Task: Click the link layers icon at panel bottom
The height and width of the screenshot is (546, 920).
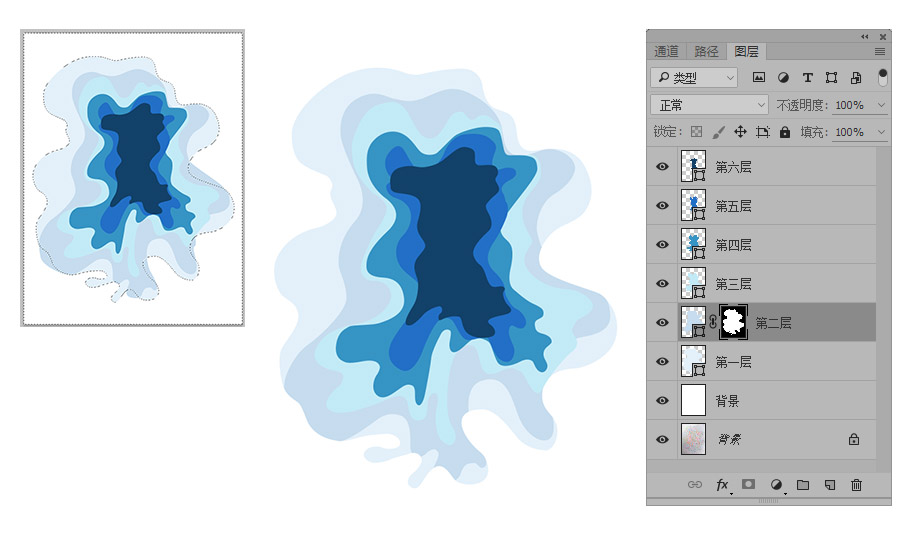Action: [695, 484]
